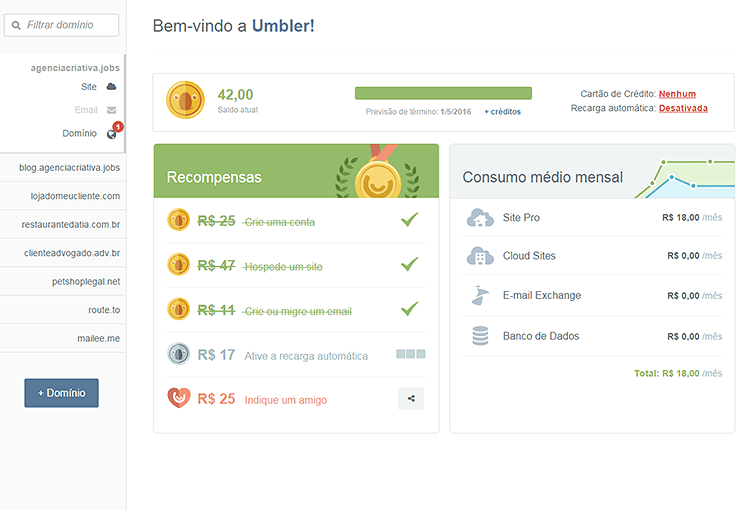Click the E-mail Exchange service label

point(542,295)
